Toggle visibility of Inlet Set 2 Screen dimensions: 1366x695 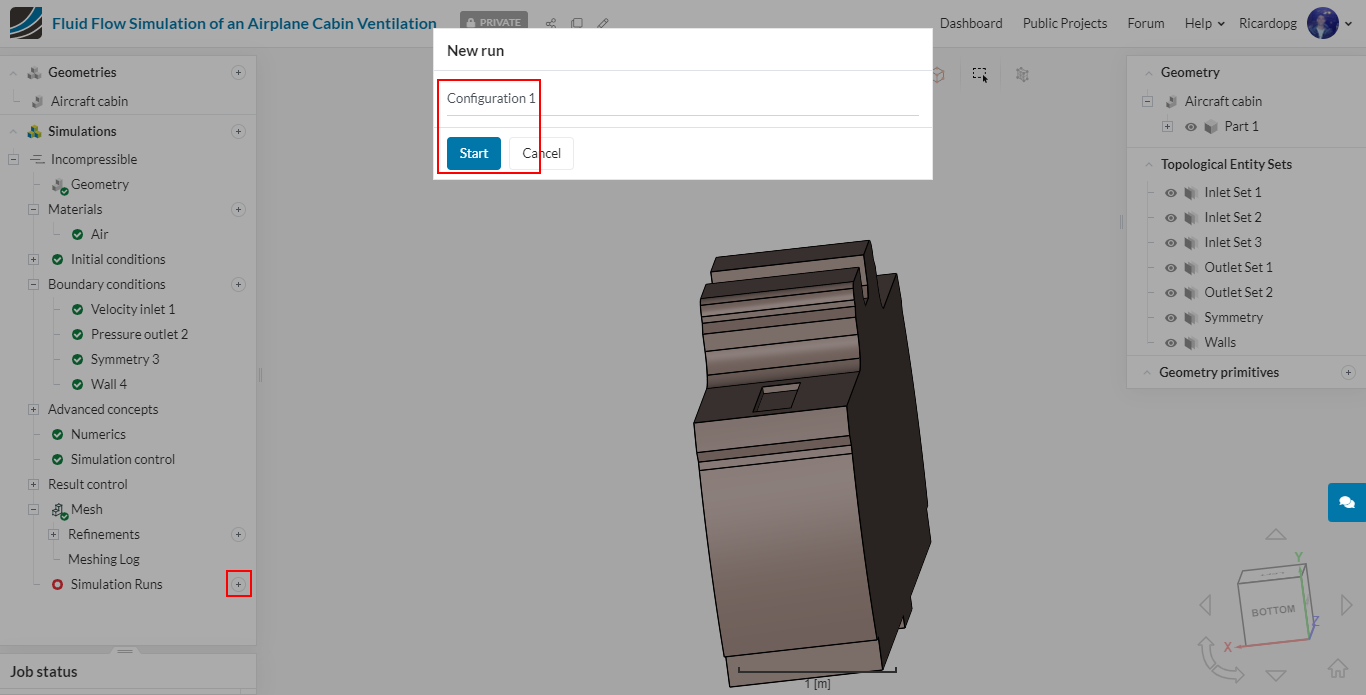tap(1171, 218)
